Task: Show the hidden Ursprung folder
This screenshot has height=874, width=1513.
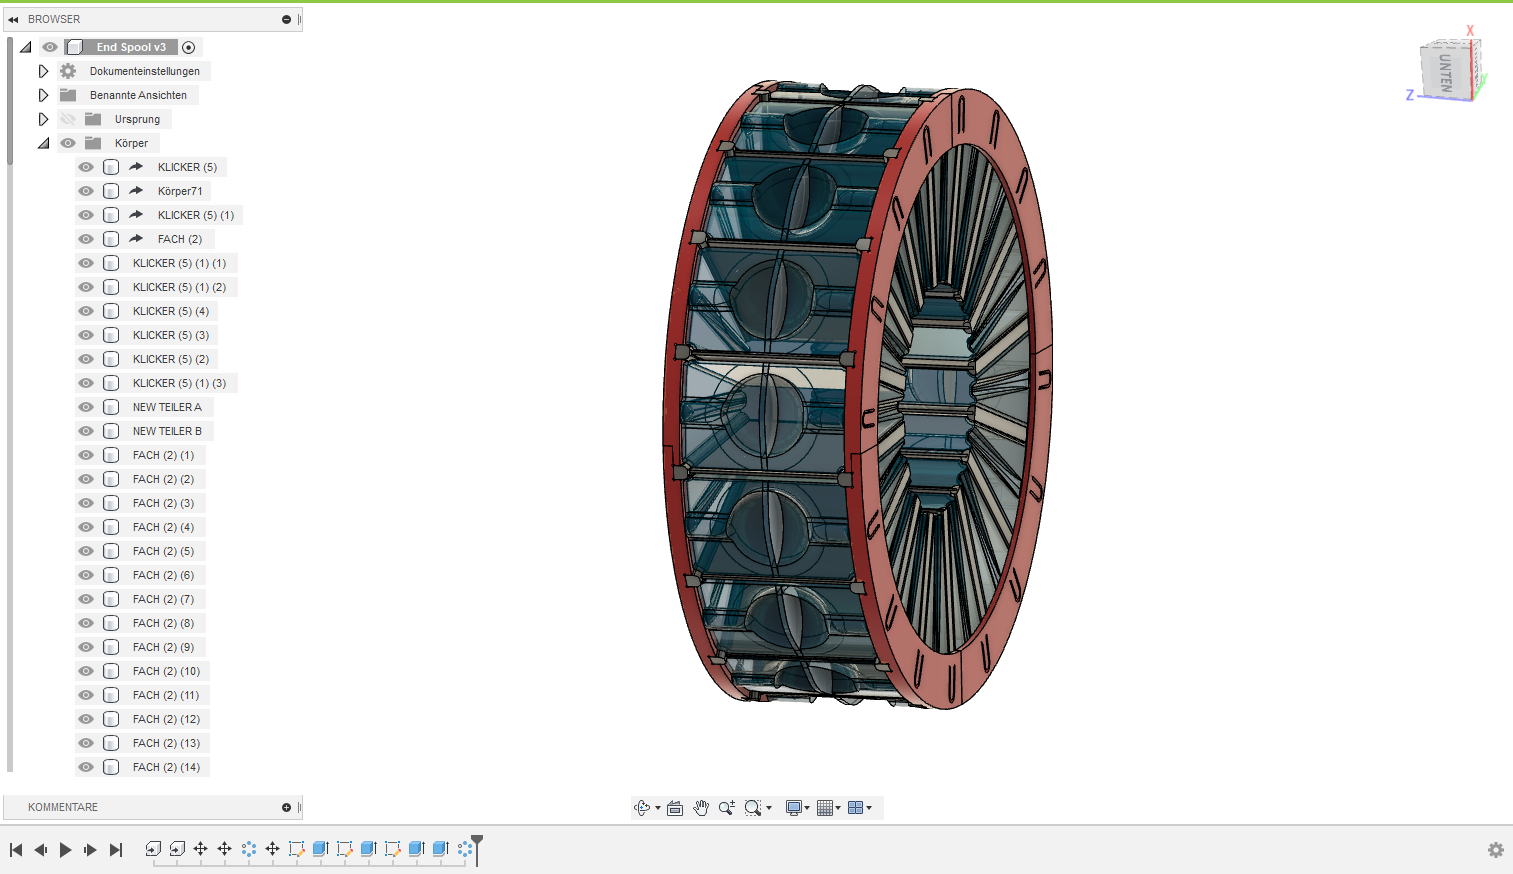Action: coord(68,119)
